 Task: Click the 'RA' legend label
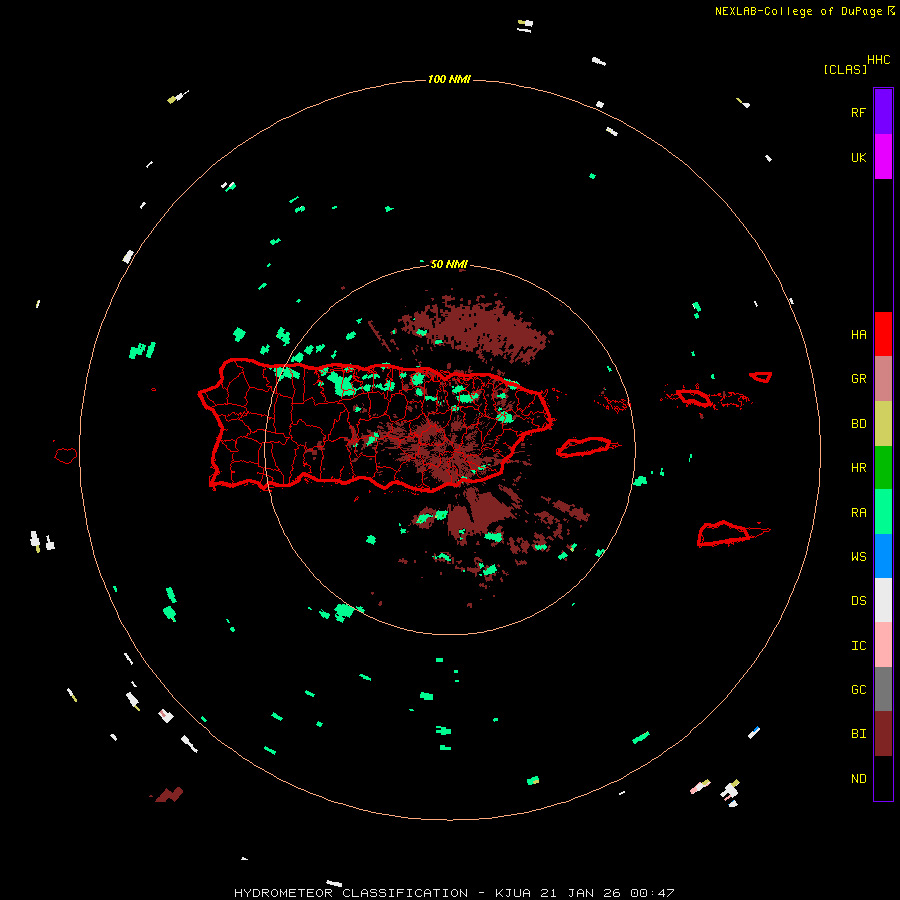click(858, 512)
